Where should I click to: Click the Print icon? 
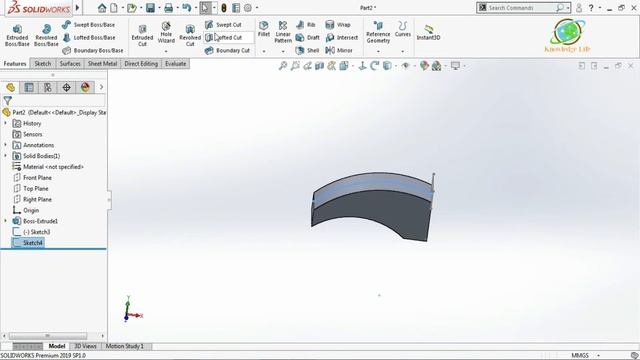coord(169,8)
